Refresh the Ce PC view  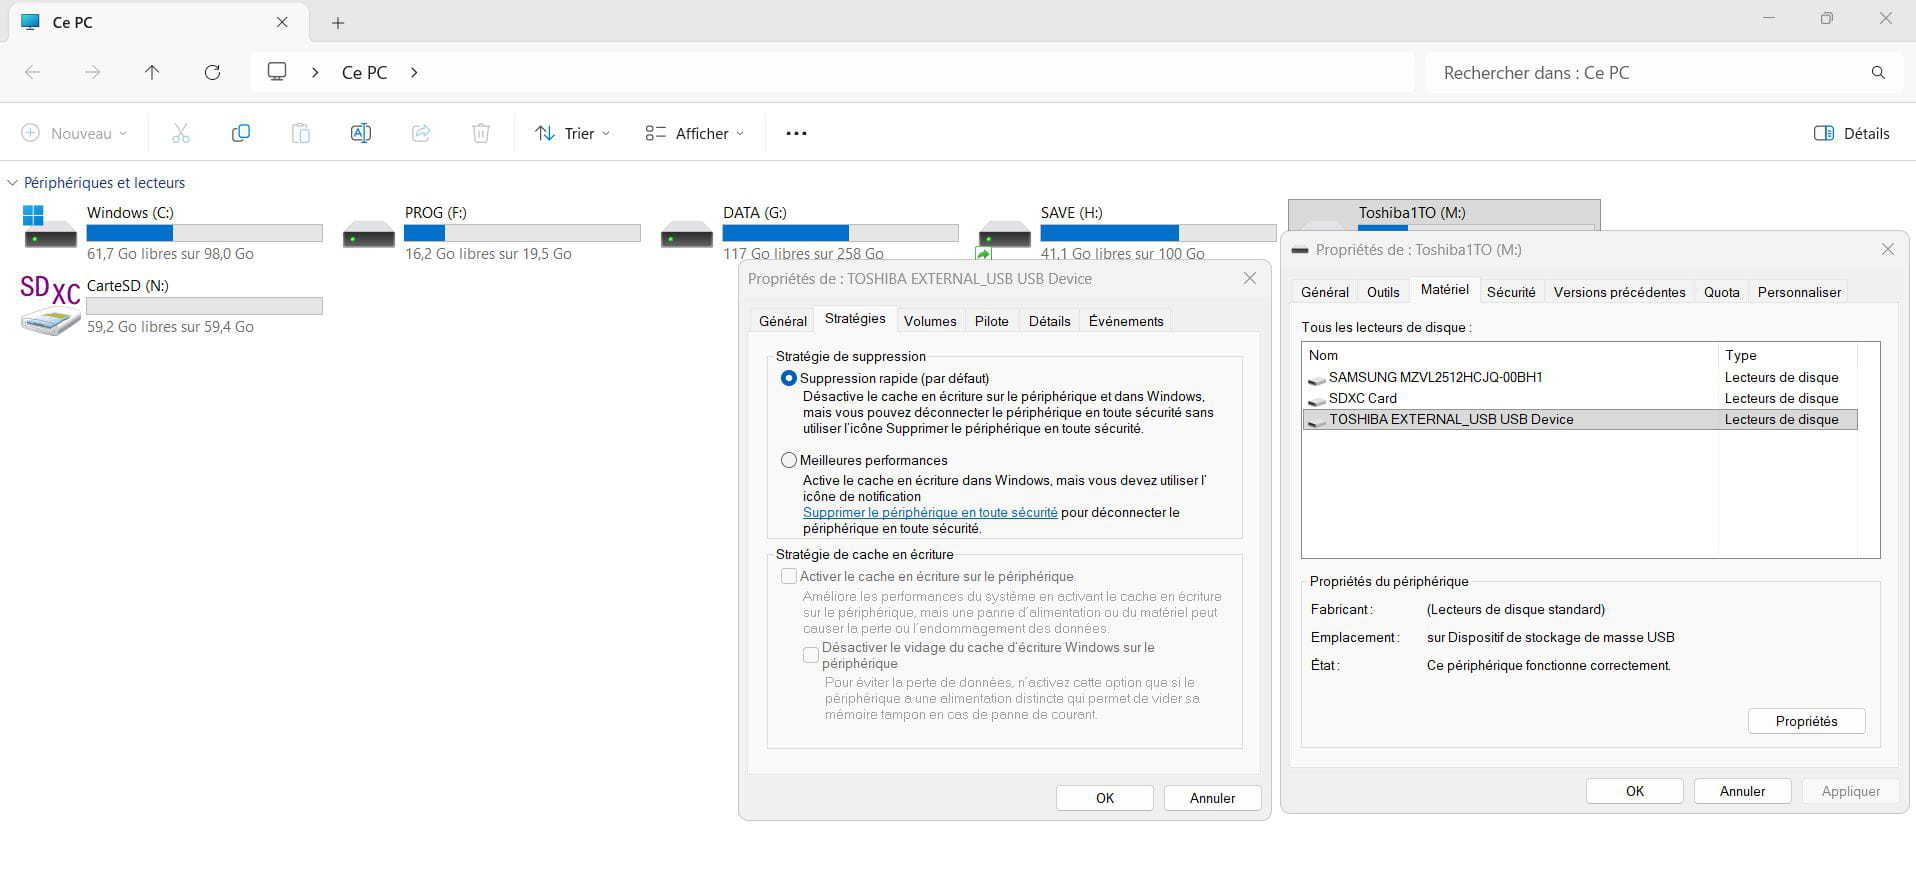click(x=212, y=72)
